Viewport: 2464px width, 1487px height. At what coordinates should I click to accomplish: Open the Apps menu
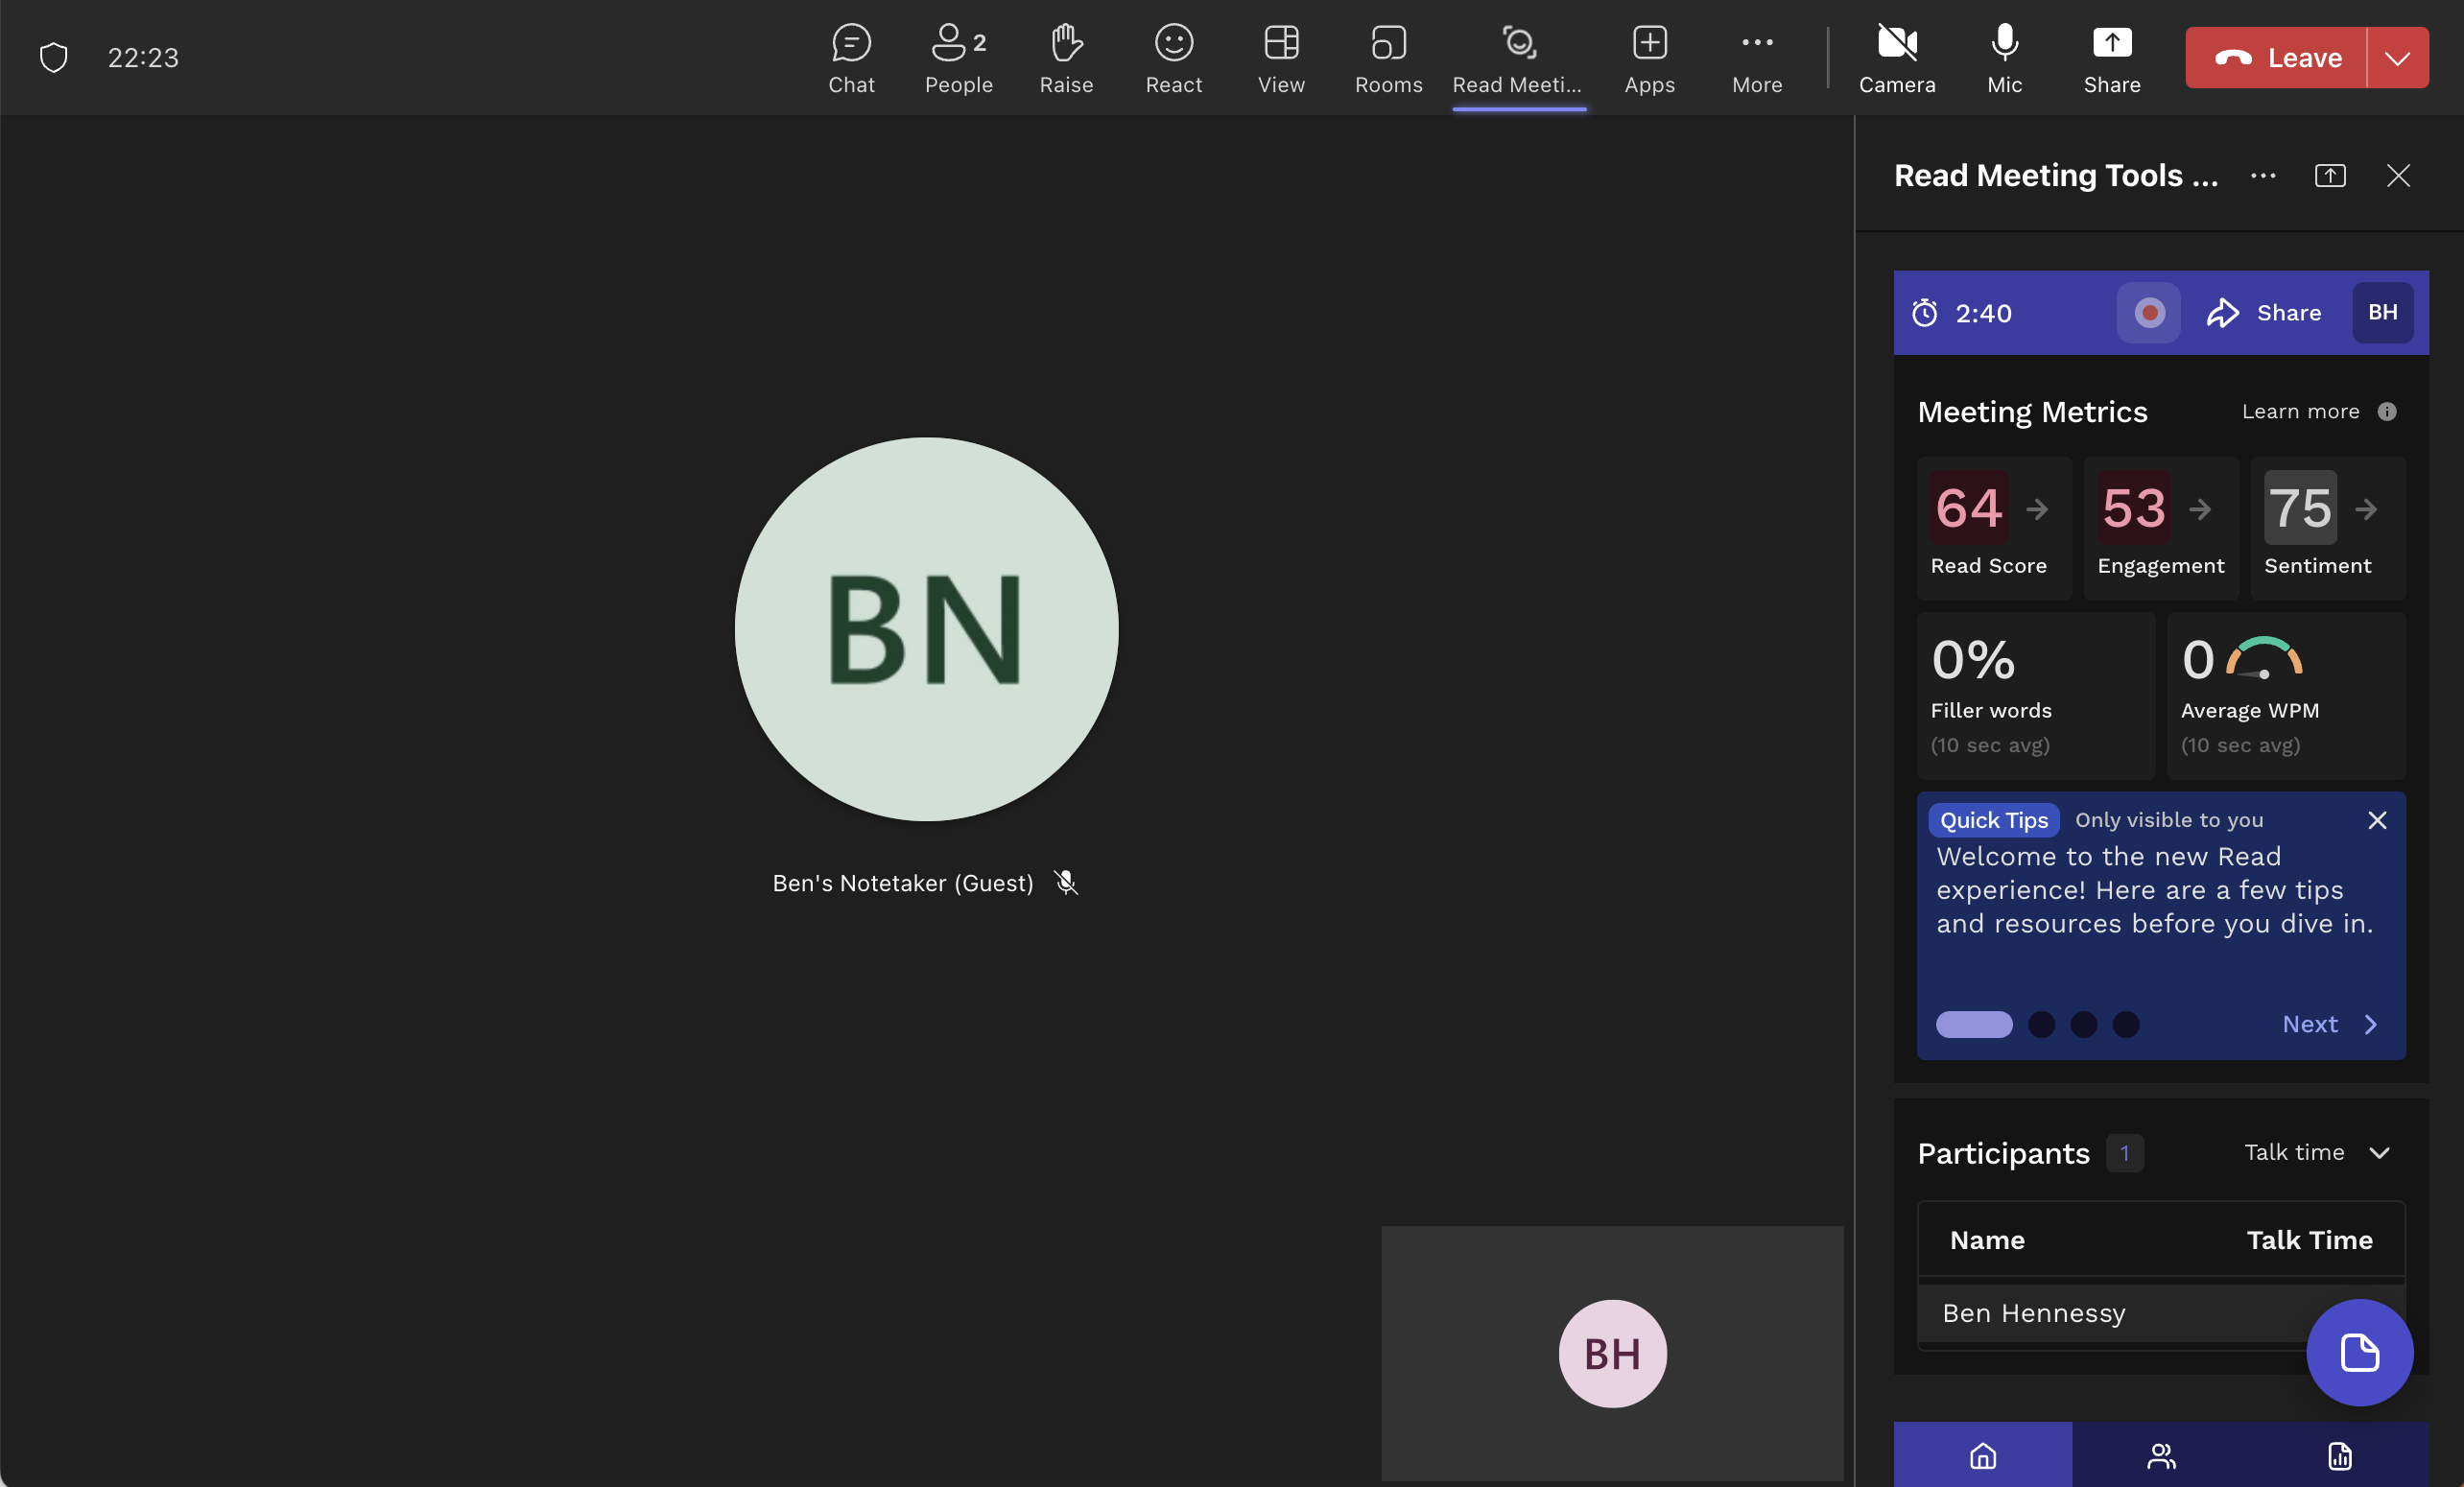click(x=1649, y=58)
